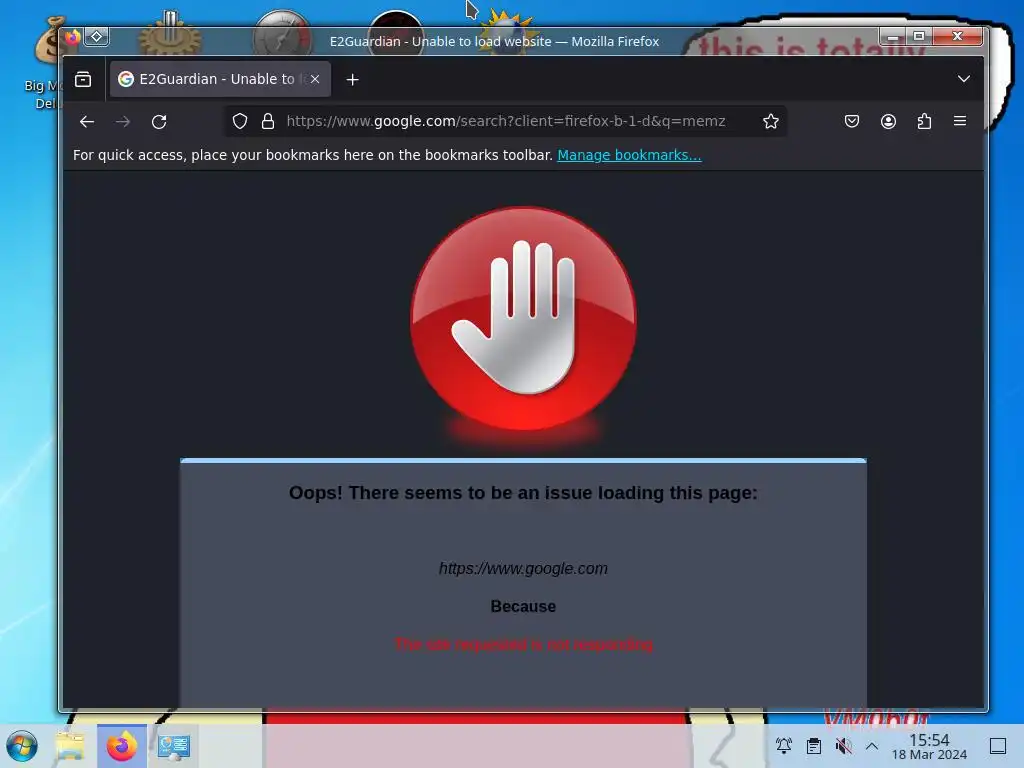The width and height of the screenshot is (1024, 768).
Task: Click the Manage bookmarks link
Action: tap(629, 155)
